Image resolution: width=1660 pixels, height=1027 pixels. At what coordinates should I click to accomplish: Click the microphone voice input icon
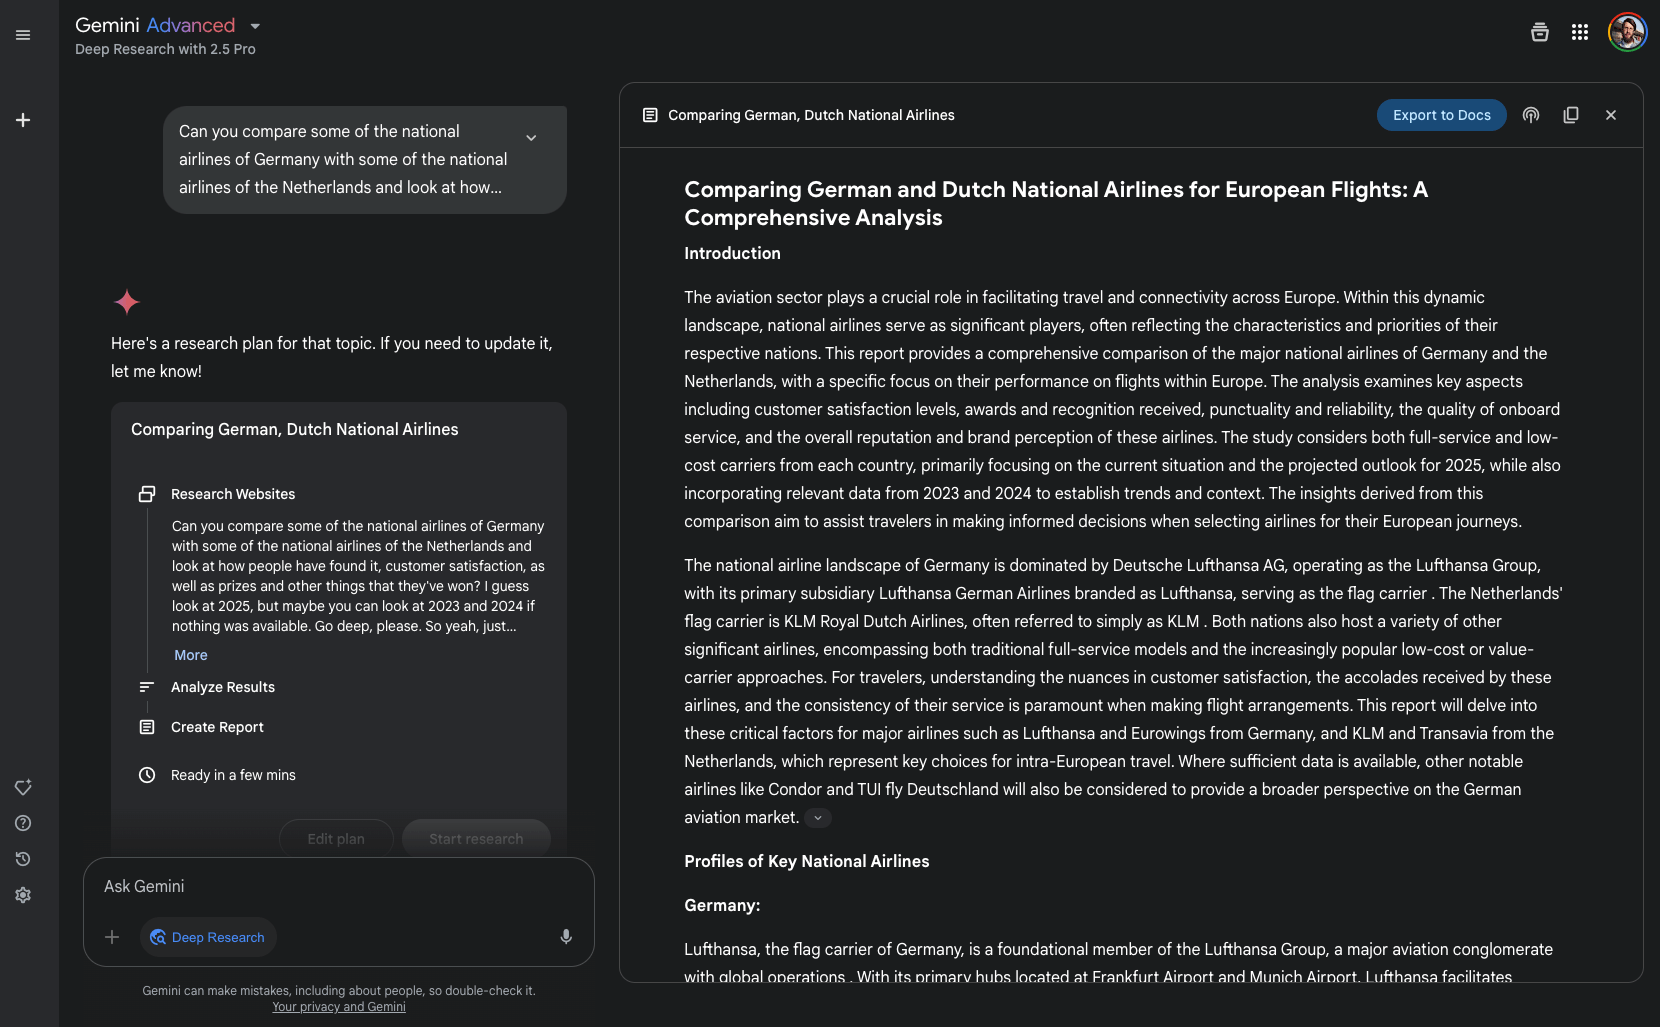click(566, 937)
